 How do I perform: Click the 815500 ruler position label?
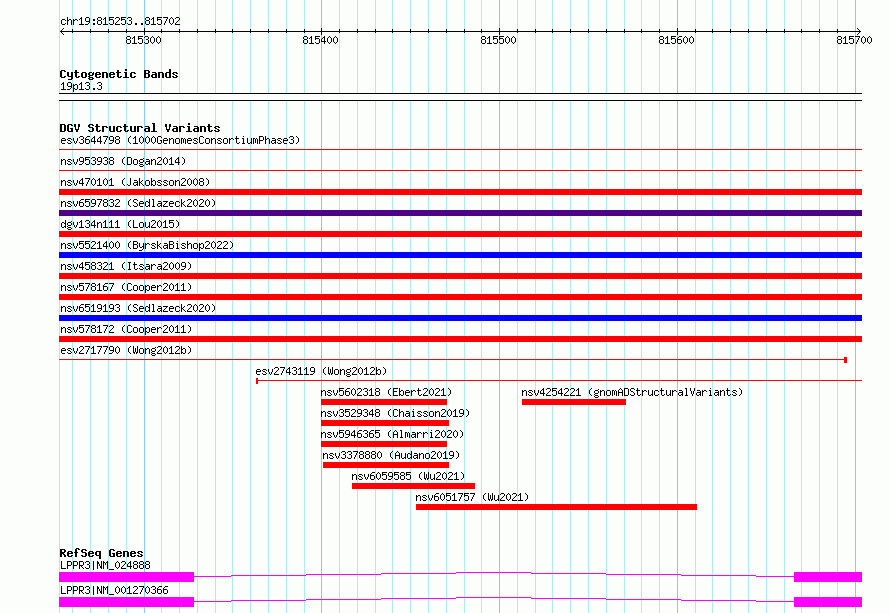click(x=498, y=40)
